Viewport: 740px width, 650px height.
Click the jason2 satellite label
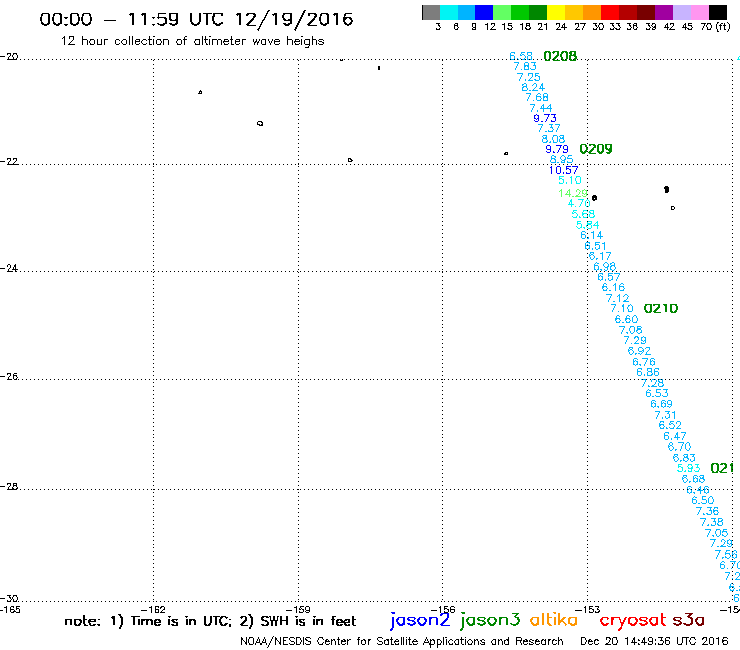(420, 620)
